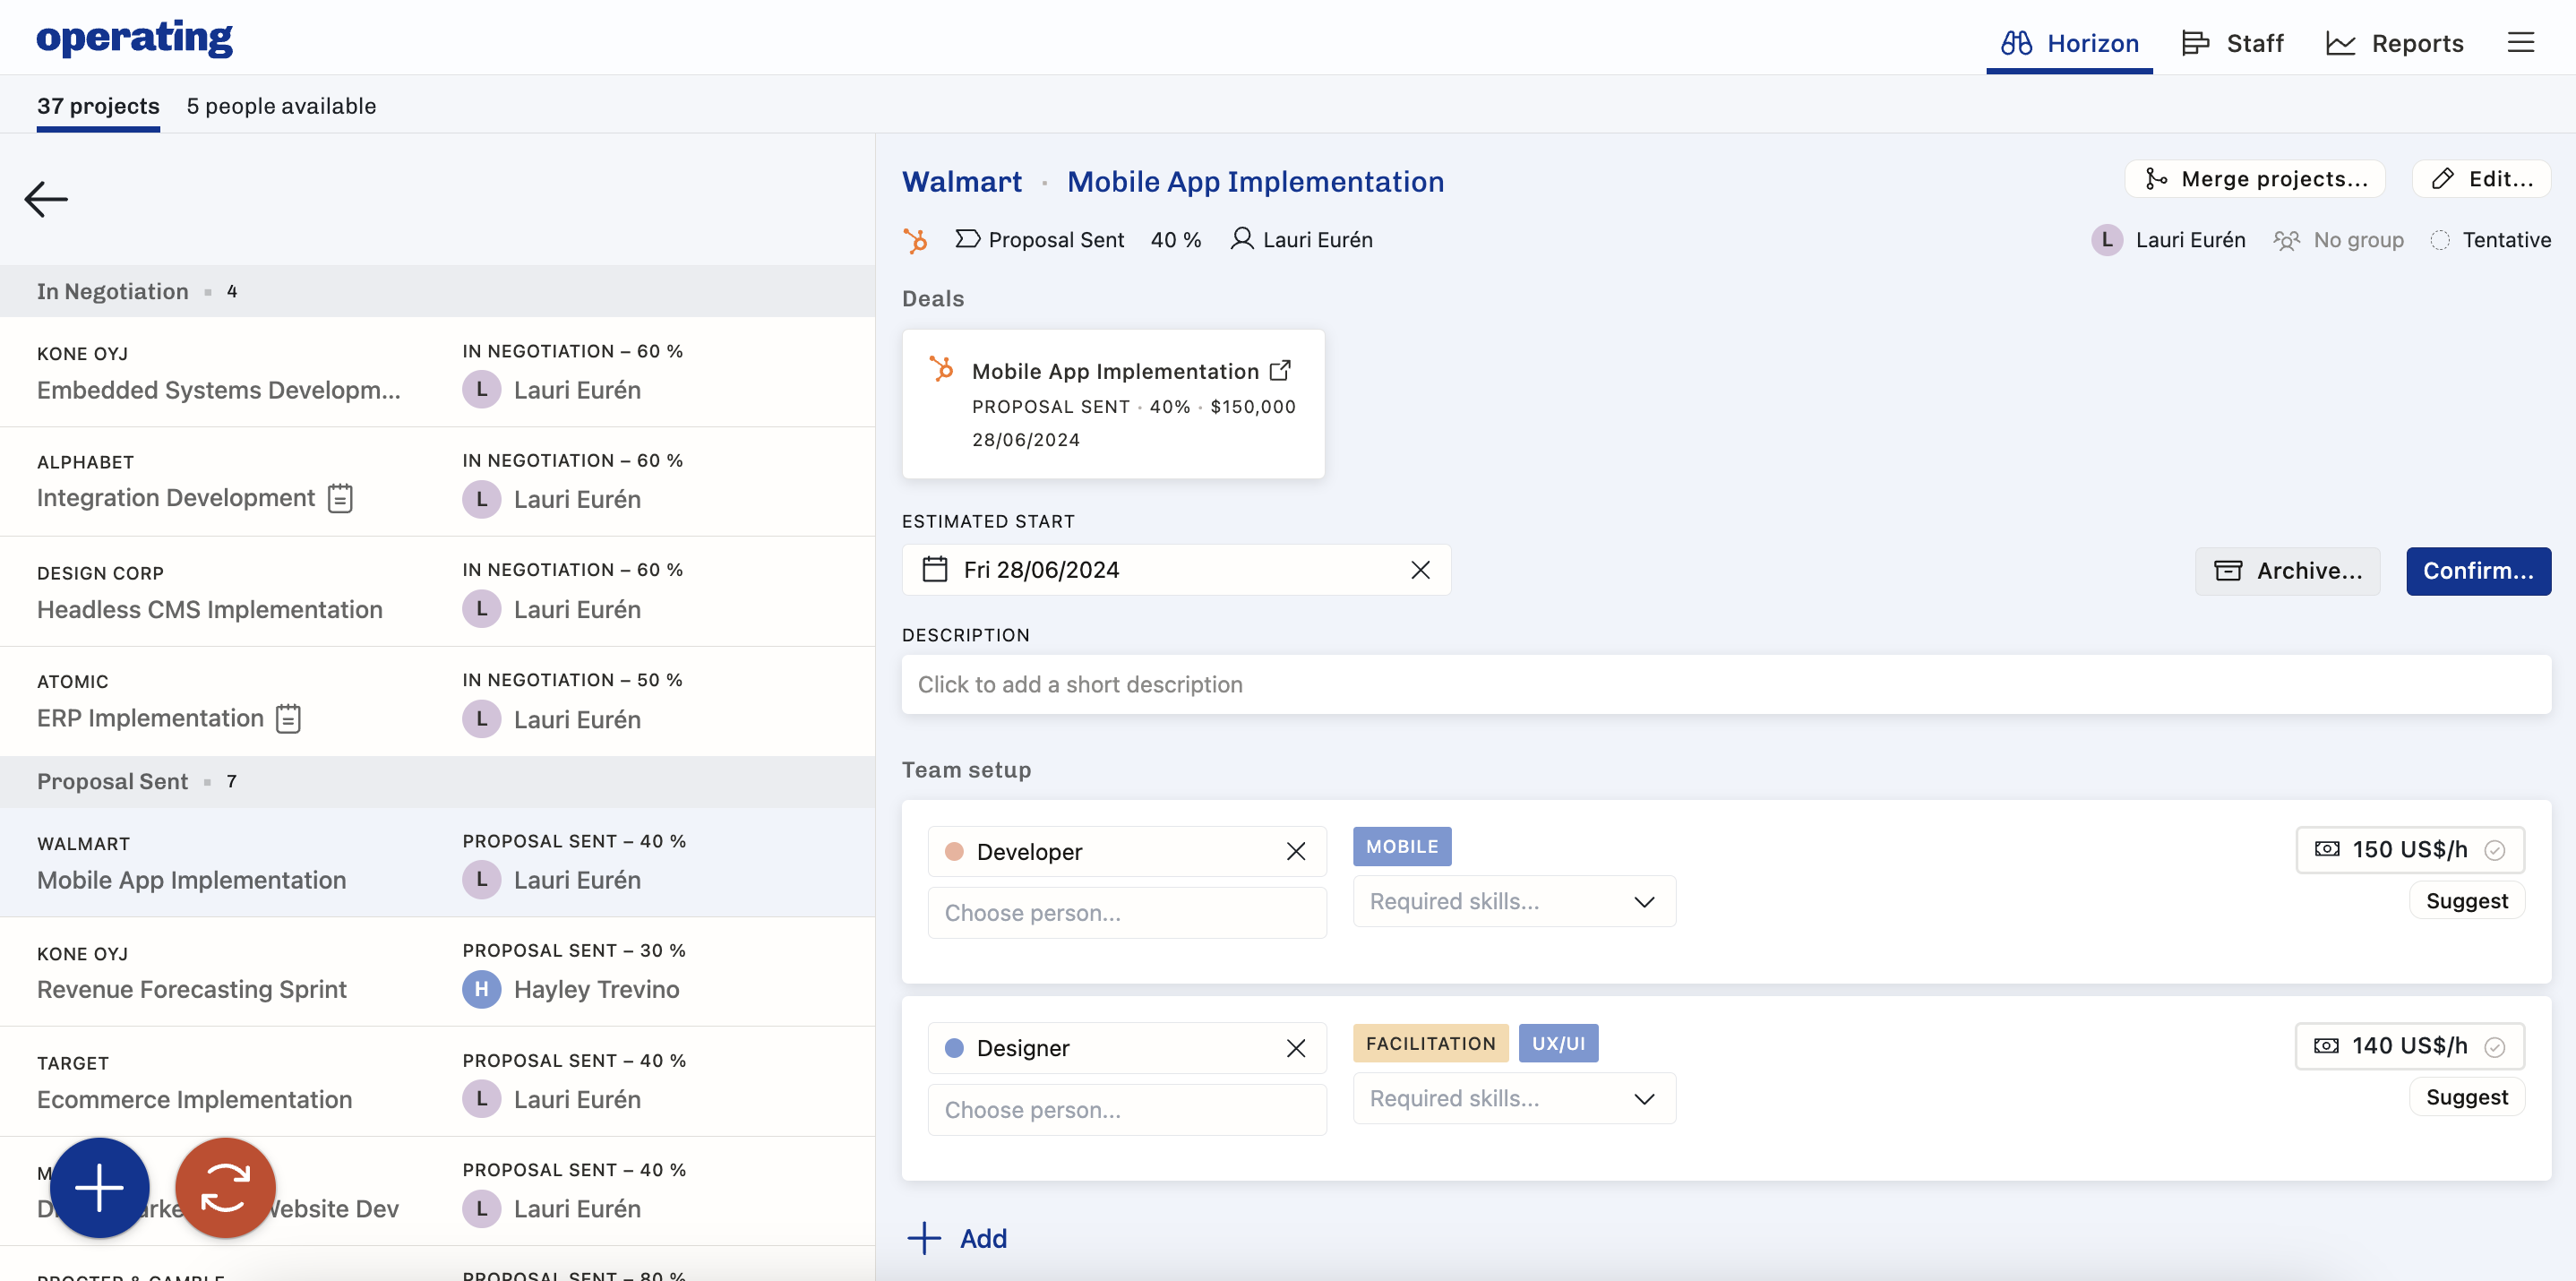This screenshot has height=1281, width=2576.
Task: Click the Confirm button
Action: [x=2478, y=571]
